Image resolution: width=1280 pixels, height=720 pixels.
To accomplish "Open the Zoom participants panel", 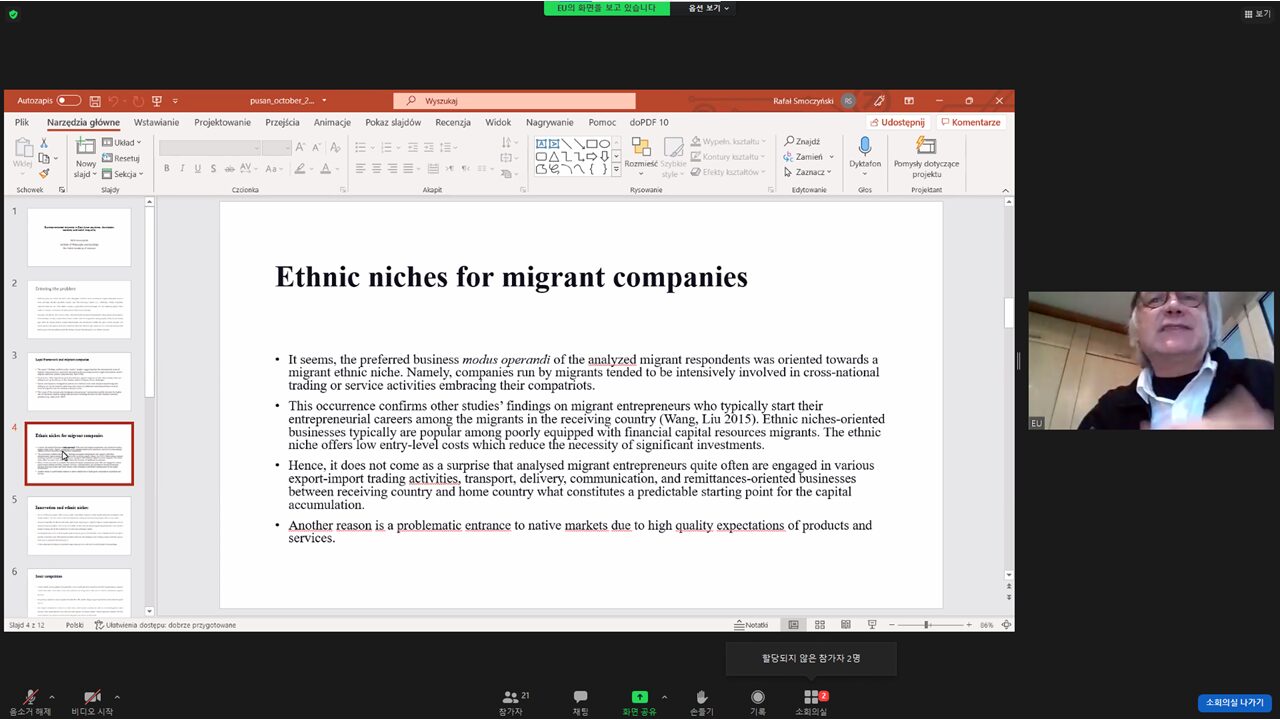I will click(x=511, y=697).
